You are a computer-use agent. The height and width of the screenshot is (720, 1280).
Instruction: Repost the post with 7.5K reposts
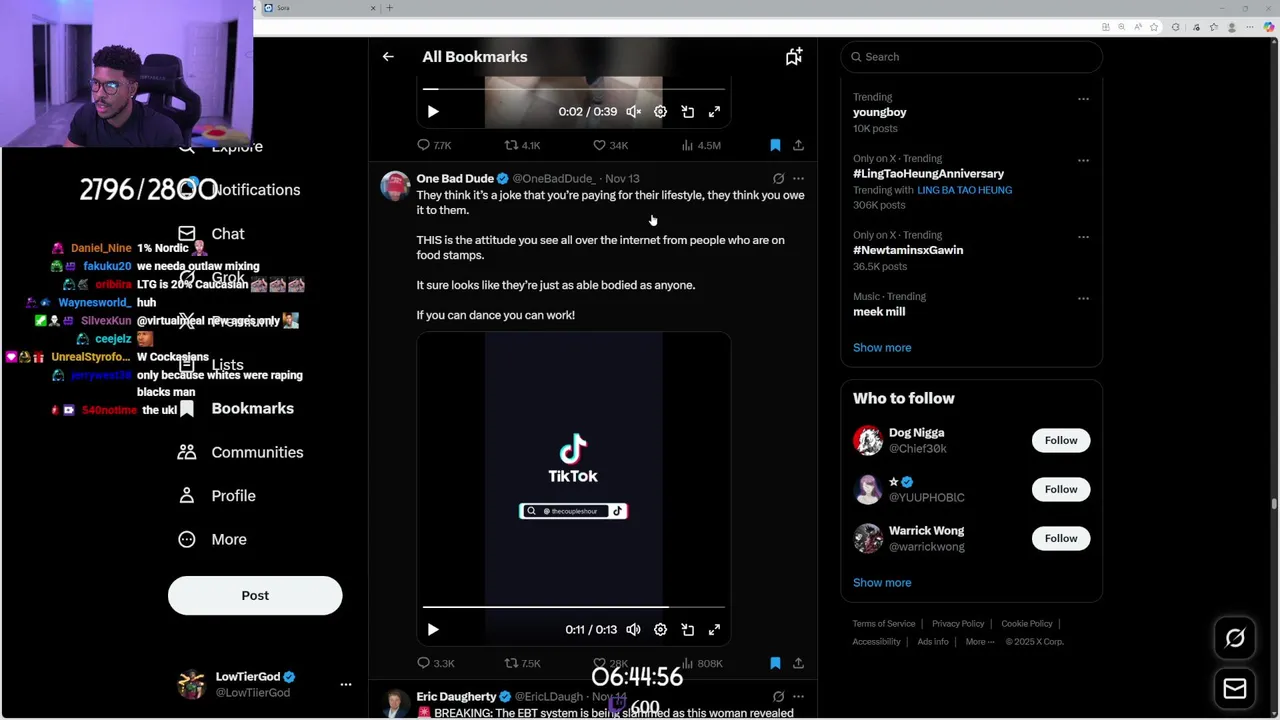tap(522, 663)
